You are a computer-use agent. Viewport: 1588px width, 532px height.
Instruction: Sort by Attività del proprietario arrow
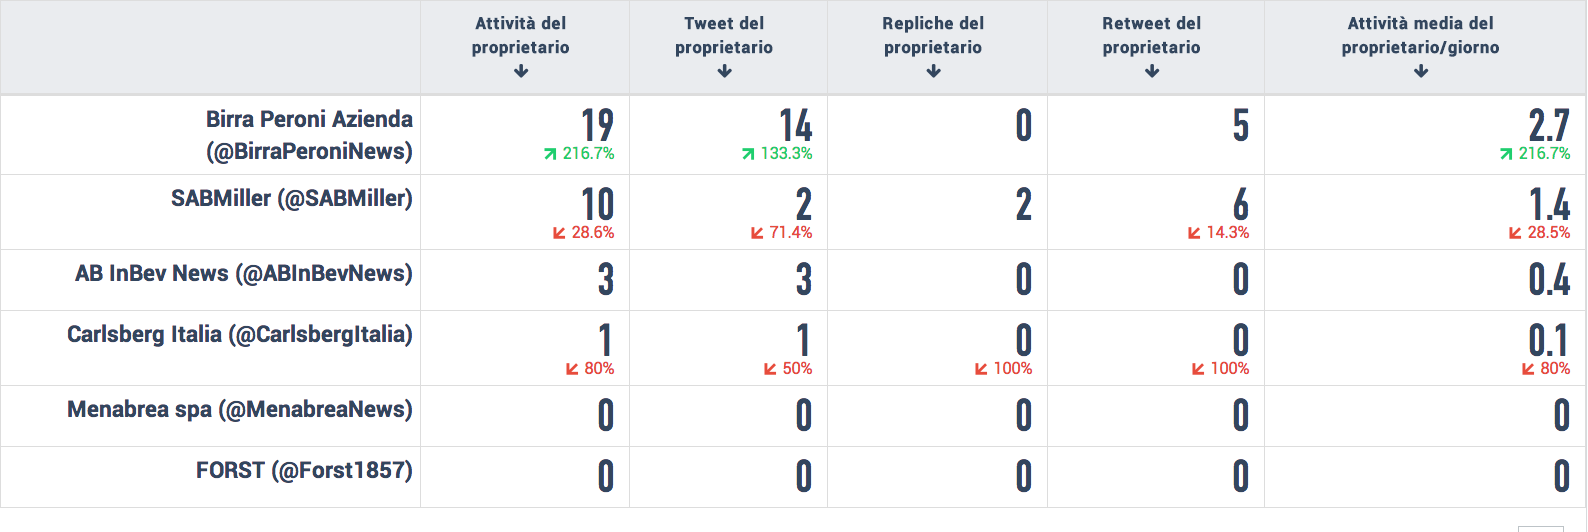tap(521, 71)
